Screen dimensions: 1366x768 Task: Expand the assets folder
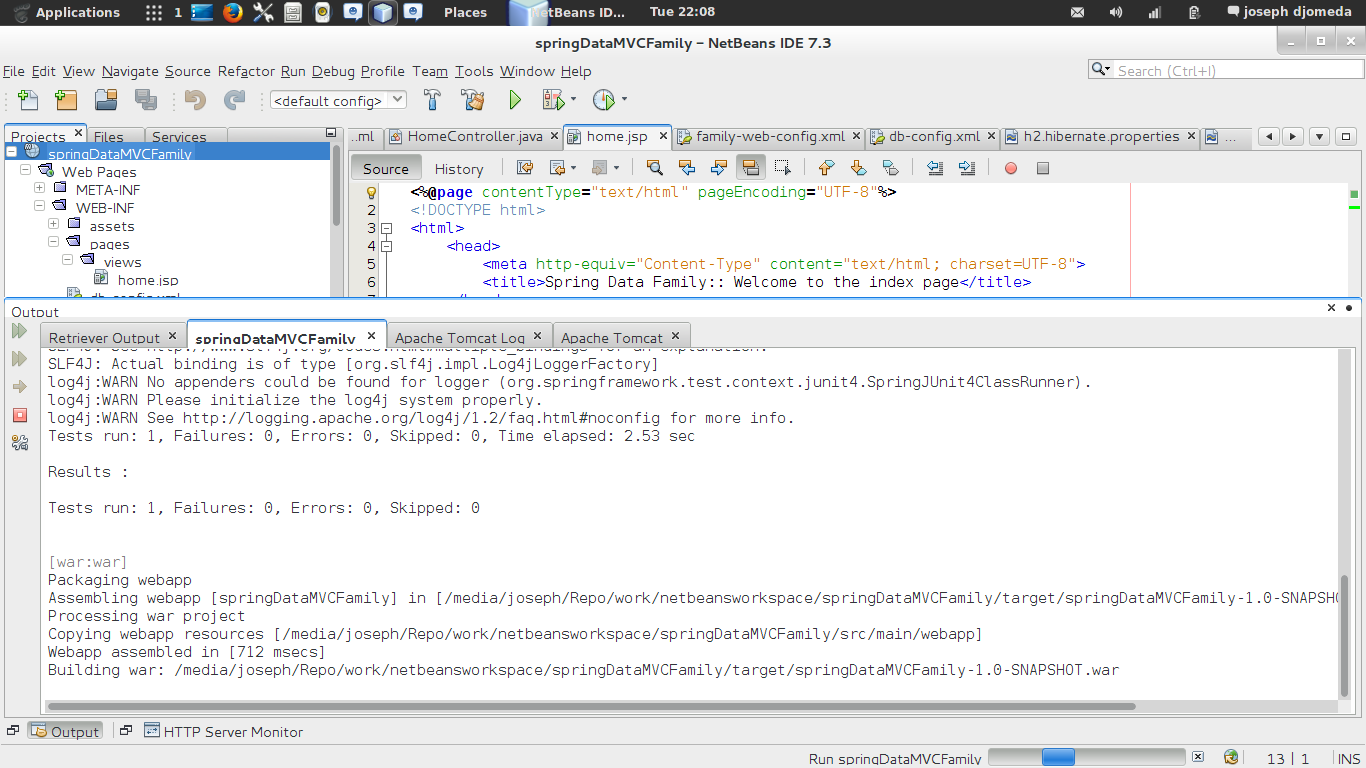(53, 225)
